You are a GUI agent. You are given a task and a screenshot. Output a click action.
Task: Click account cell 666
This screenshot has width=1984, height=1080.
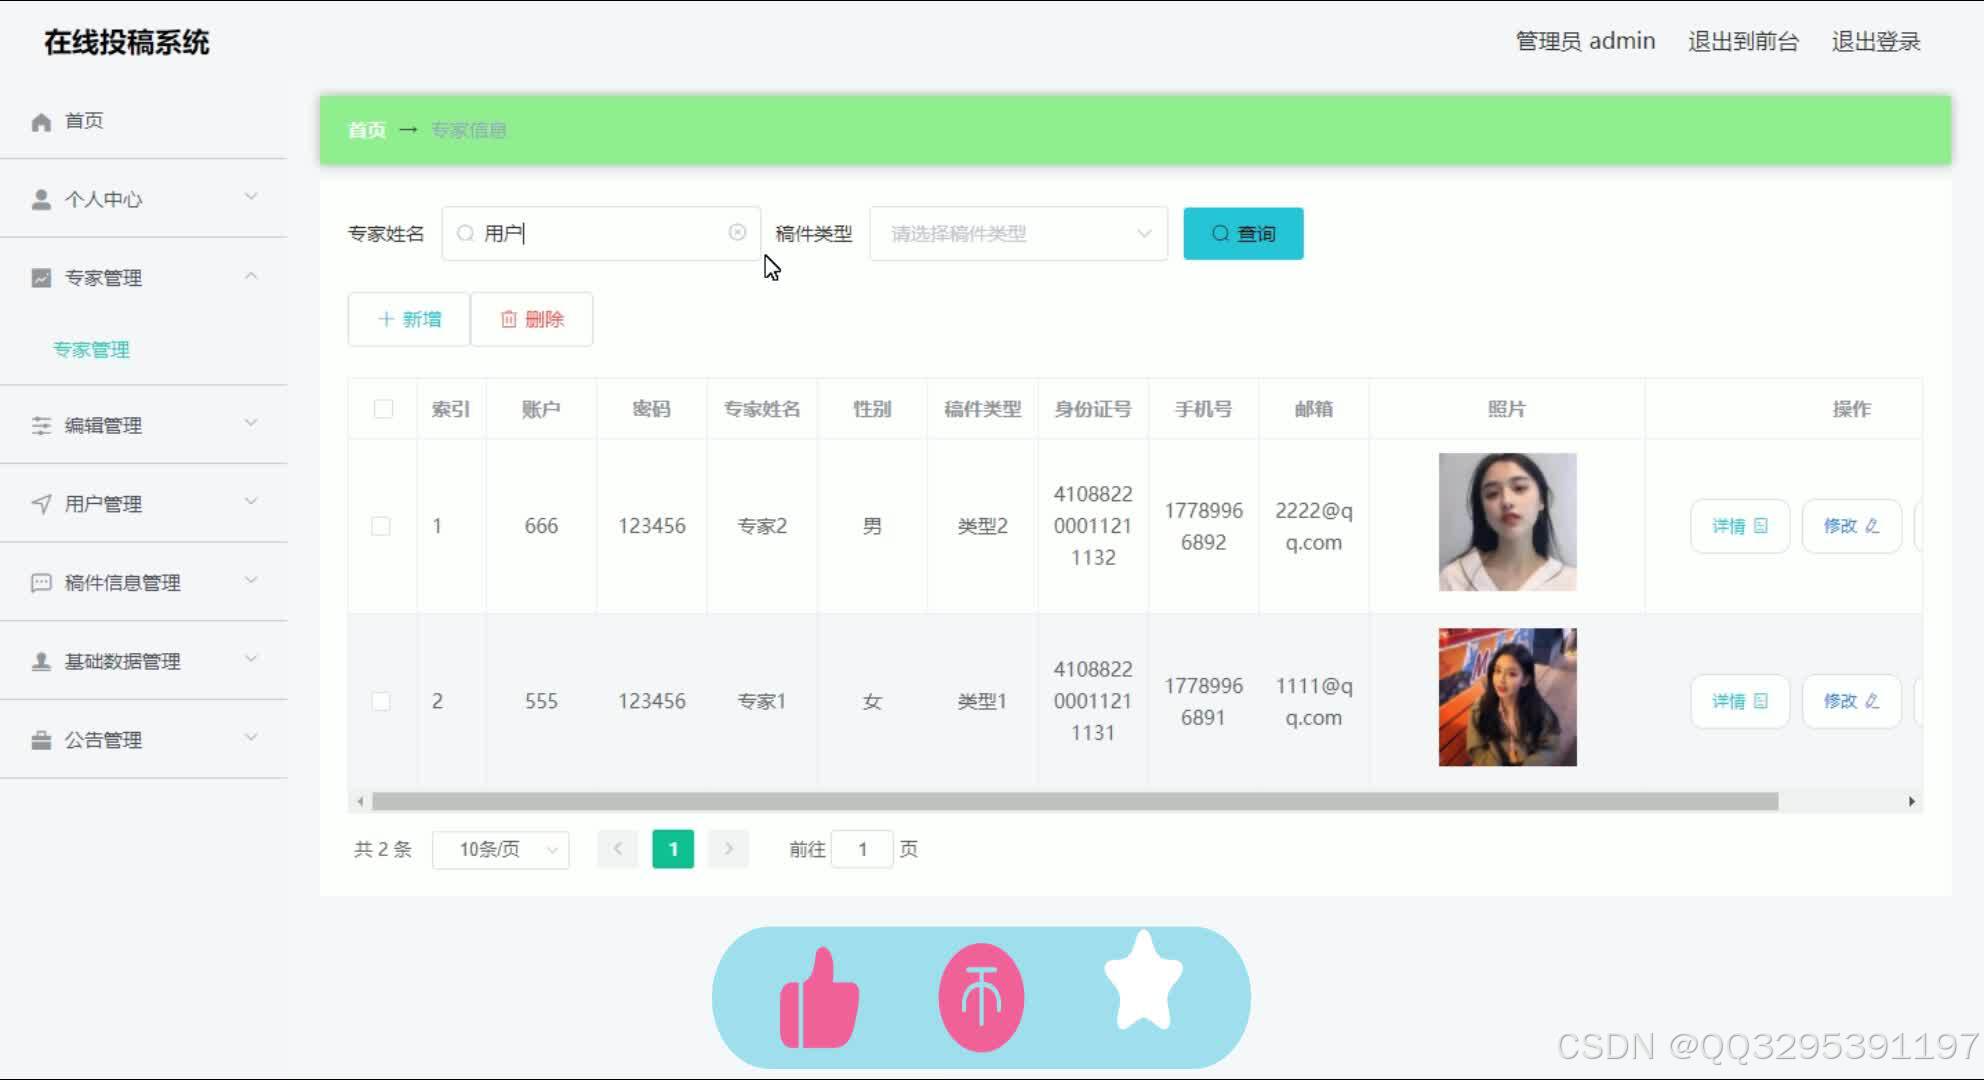tap(541, 526)
